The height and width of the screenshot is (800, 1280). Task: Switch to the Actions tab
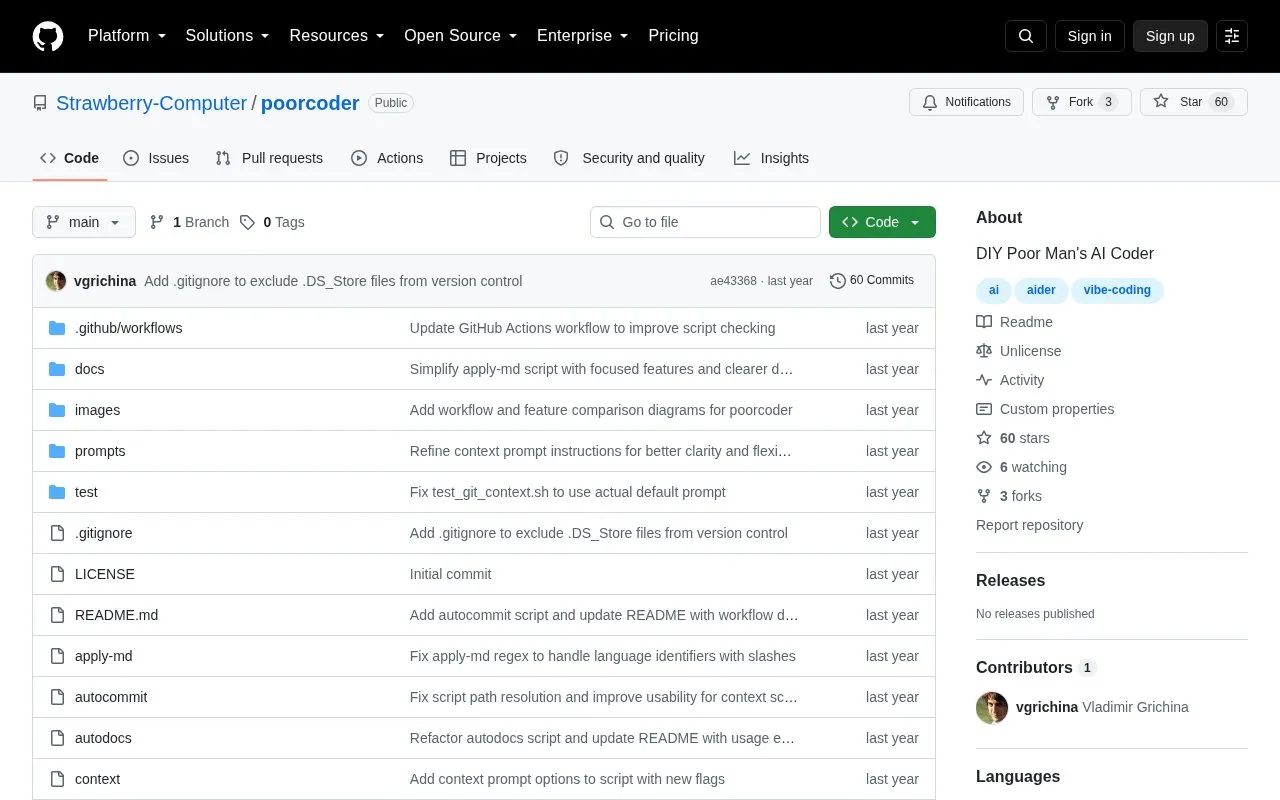click(387, 158)
